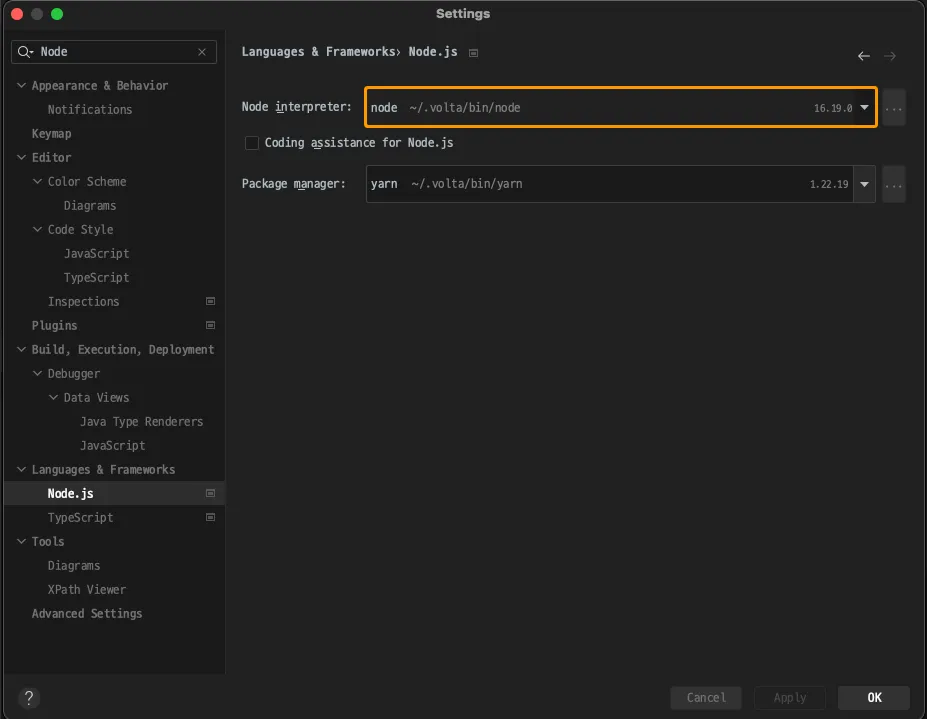This screenshot has height=719, width=927.
Task: Open Advanced Settings
Action: pyautogui.click(x=87, y=614)
